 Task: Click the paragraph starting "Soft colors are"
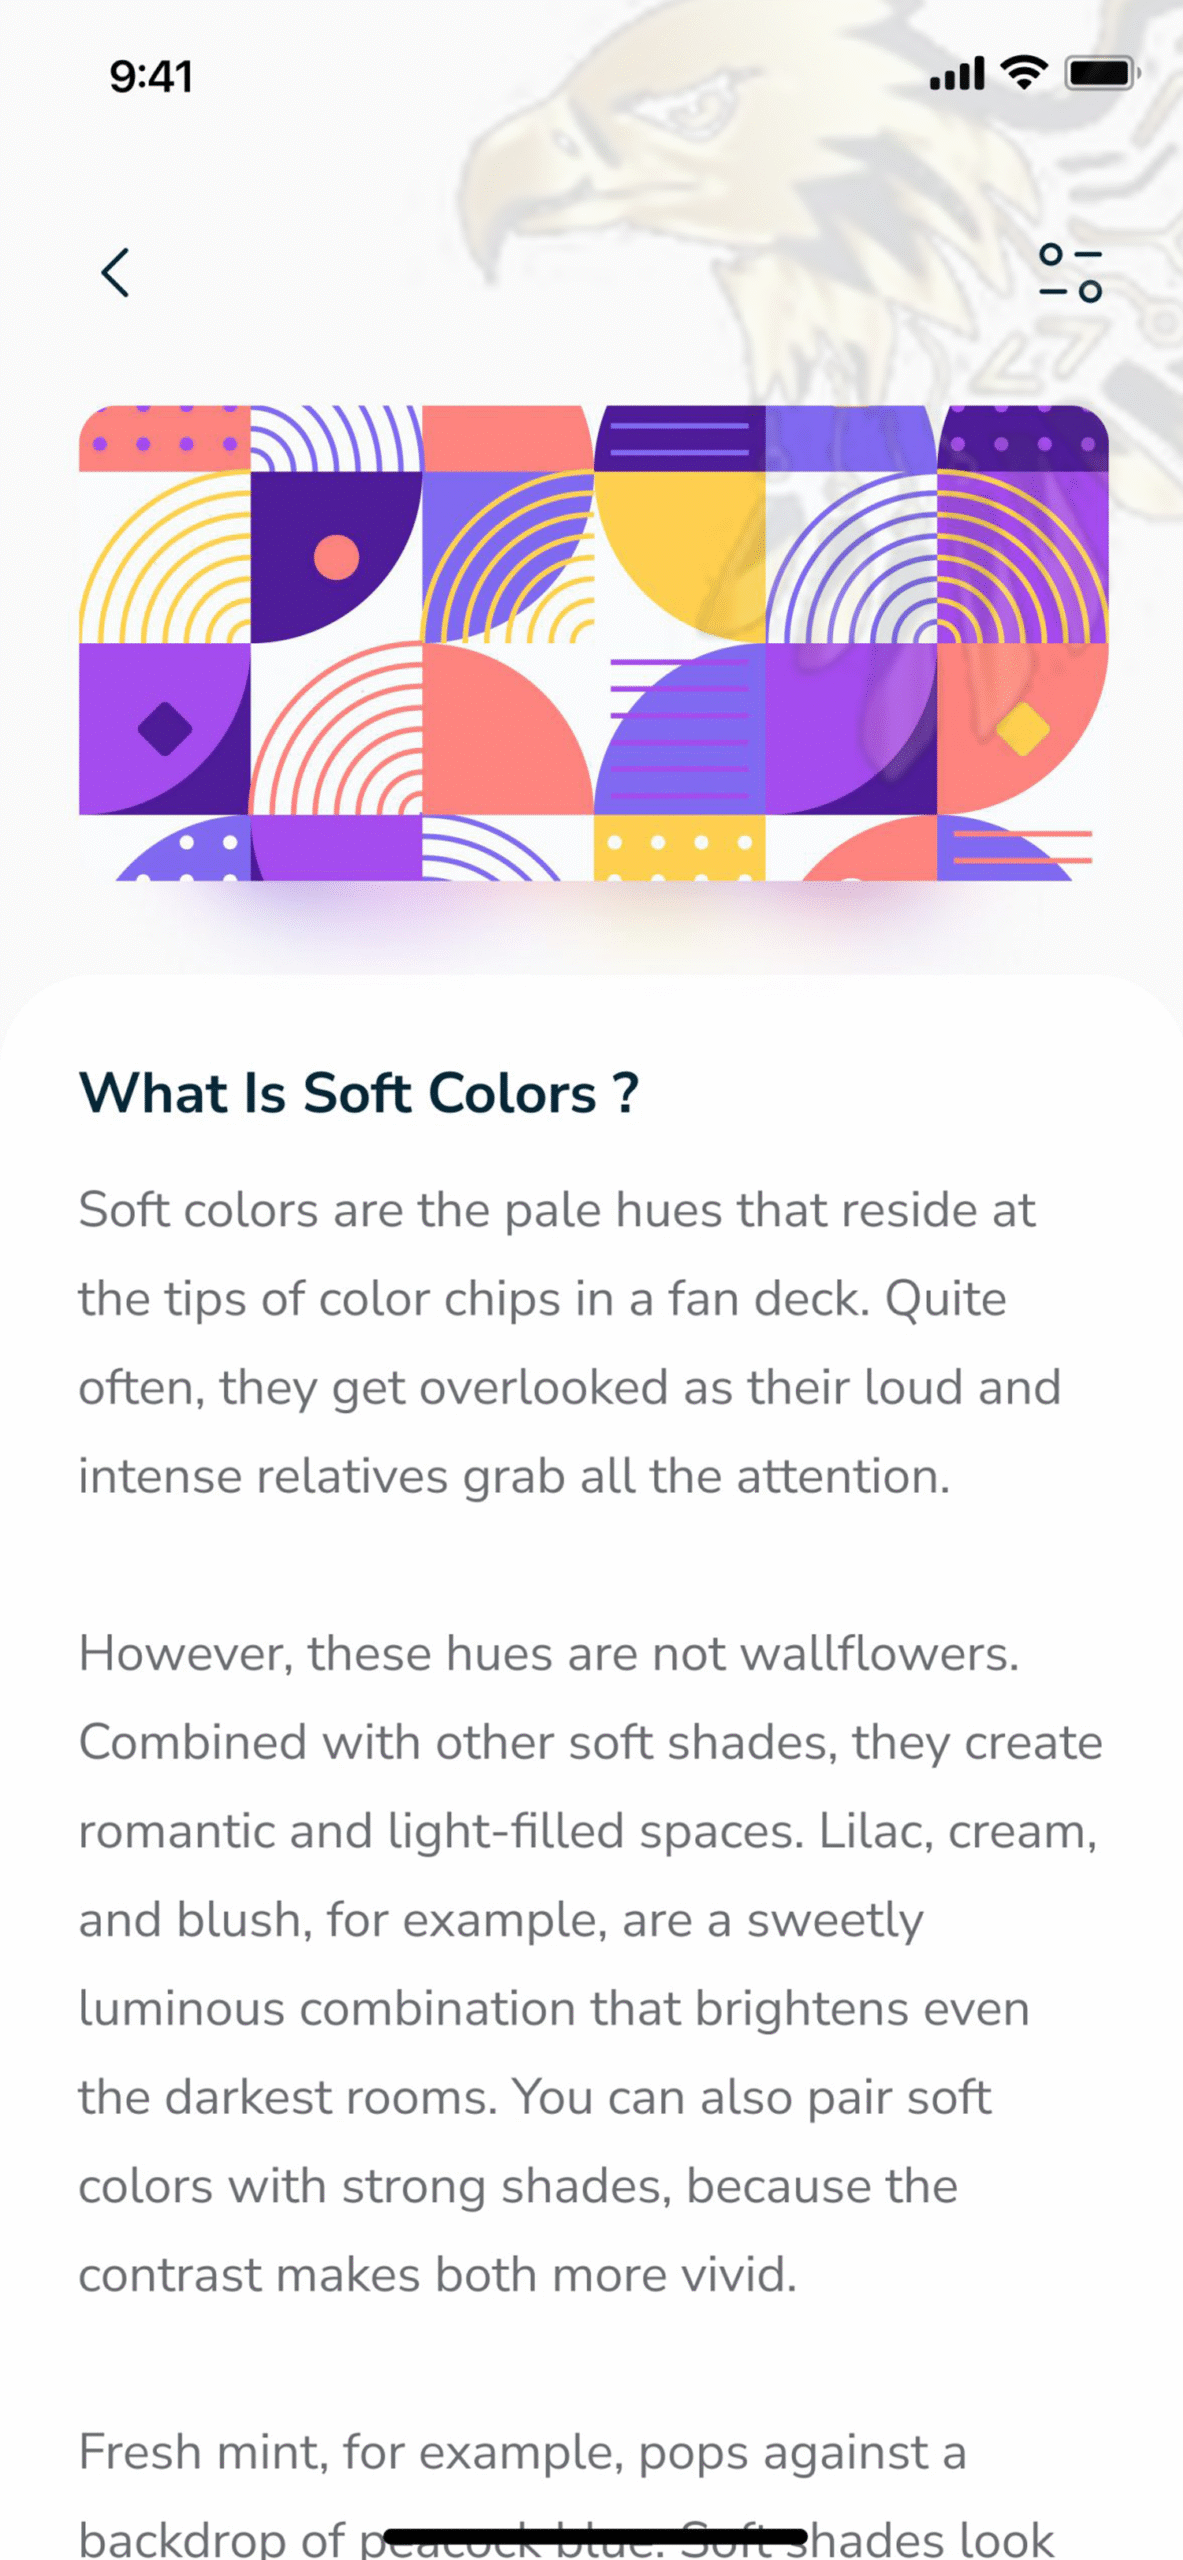[570, 1342]
